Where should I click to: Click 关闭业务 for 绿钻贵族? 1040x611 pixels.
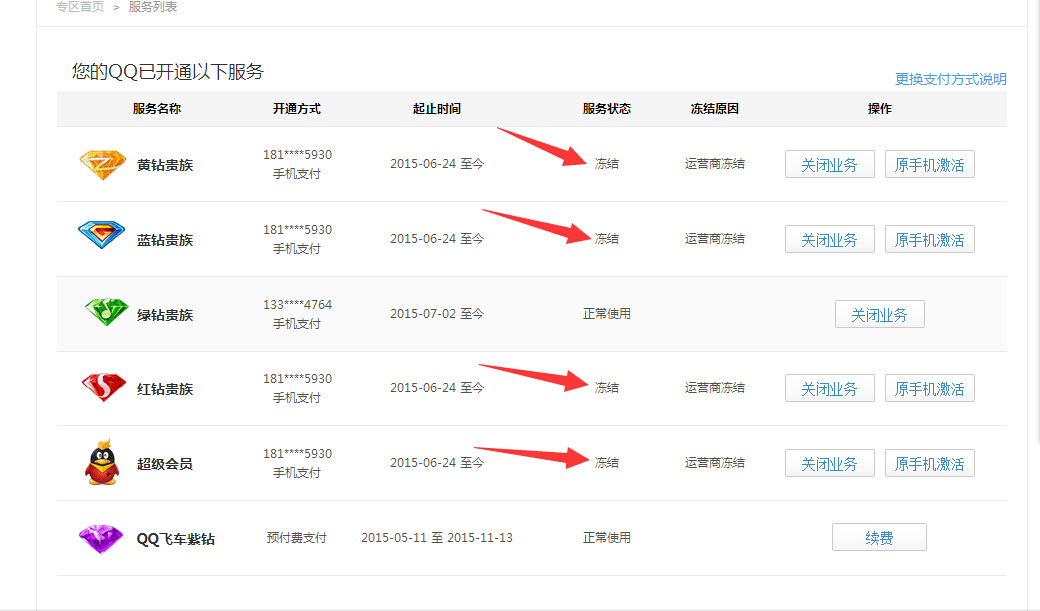879,313
